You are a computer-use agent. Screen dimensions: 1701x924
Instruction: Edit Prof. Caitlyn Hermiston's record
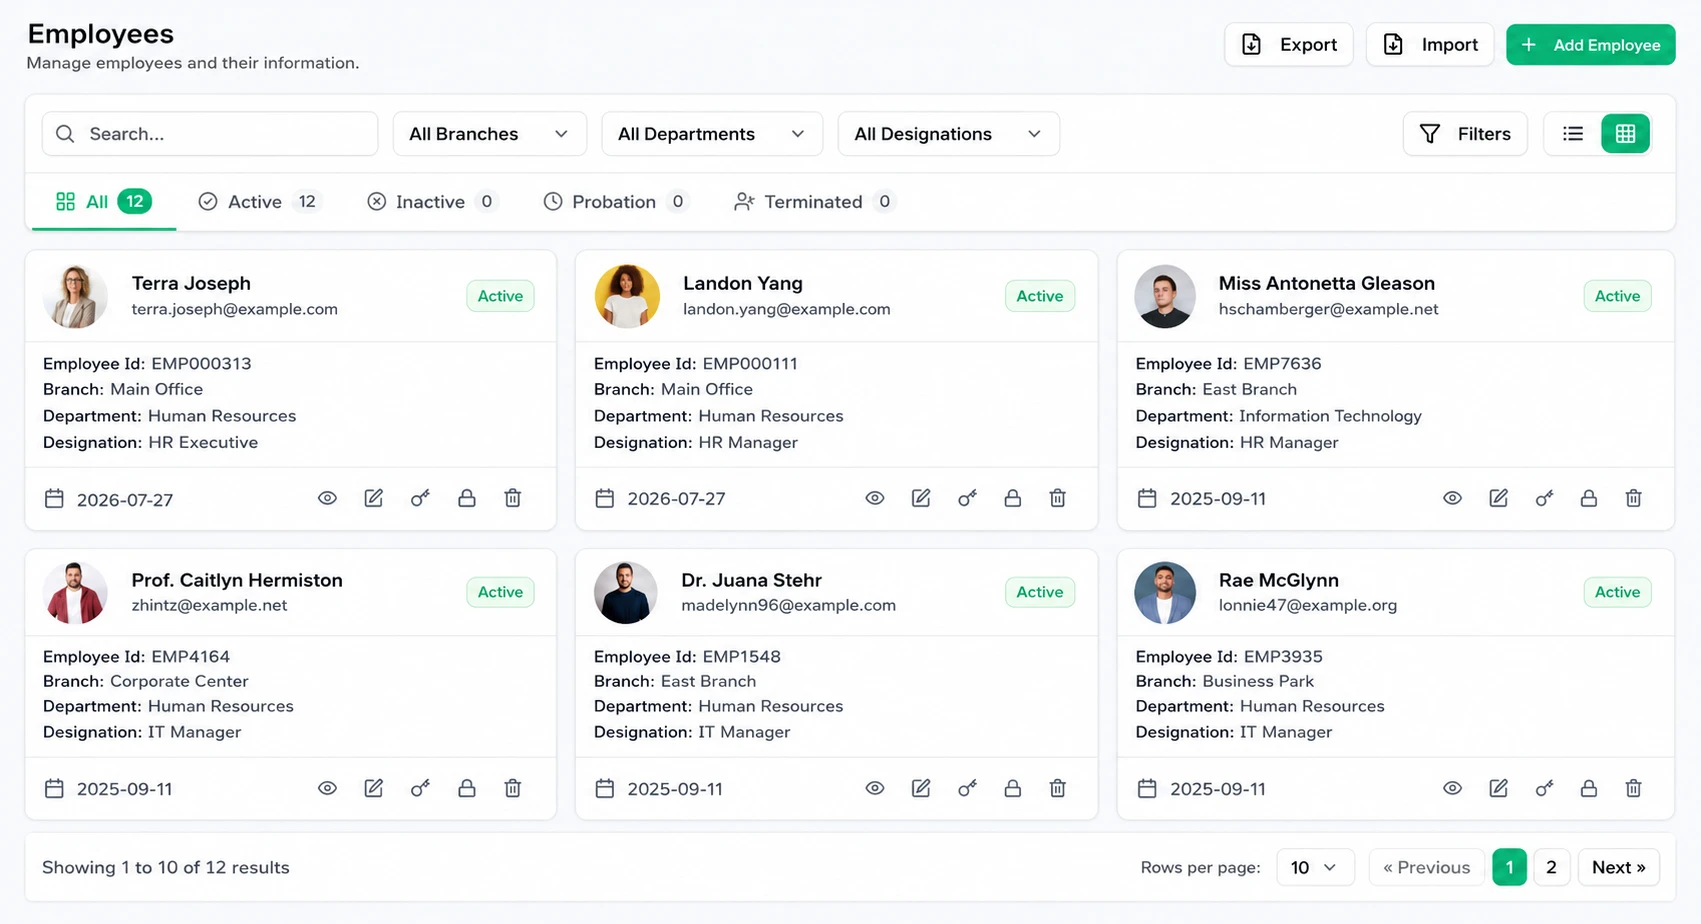374,788
